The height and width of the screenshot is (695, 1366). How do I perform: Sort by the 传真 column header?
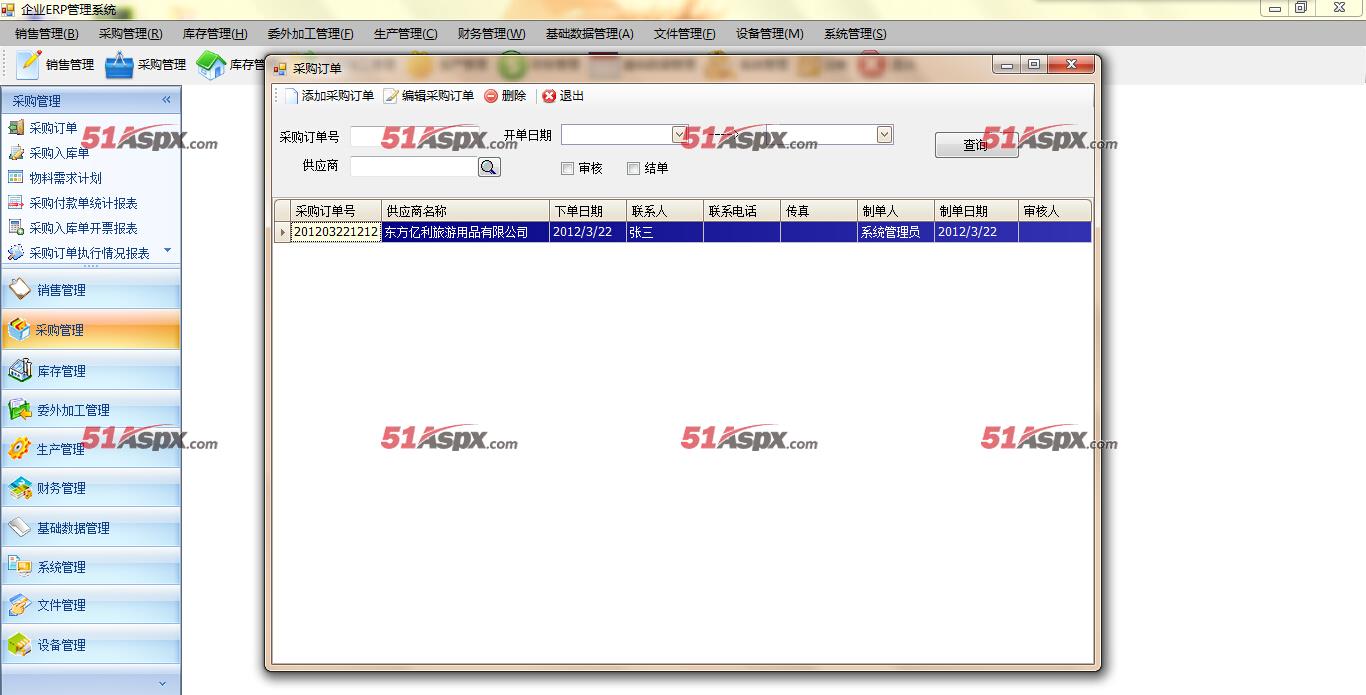click(819, 211)
